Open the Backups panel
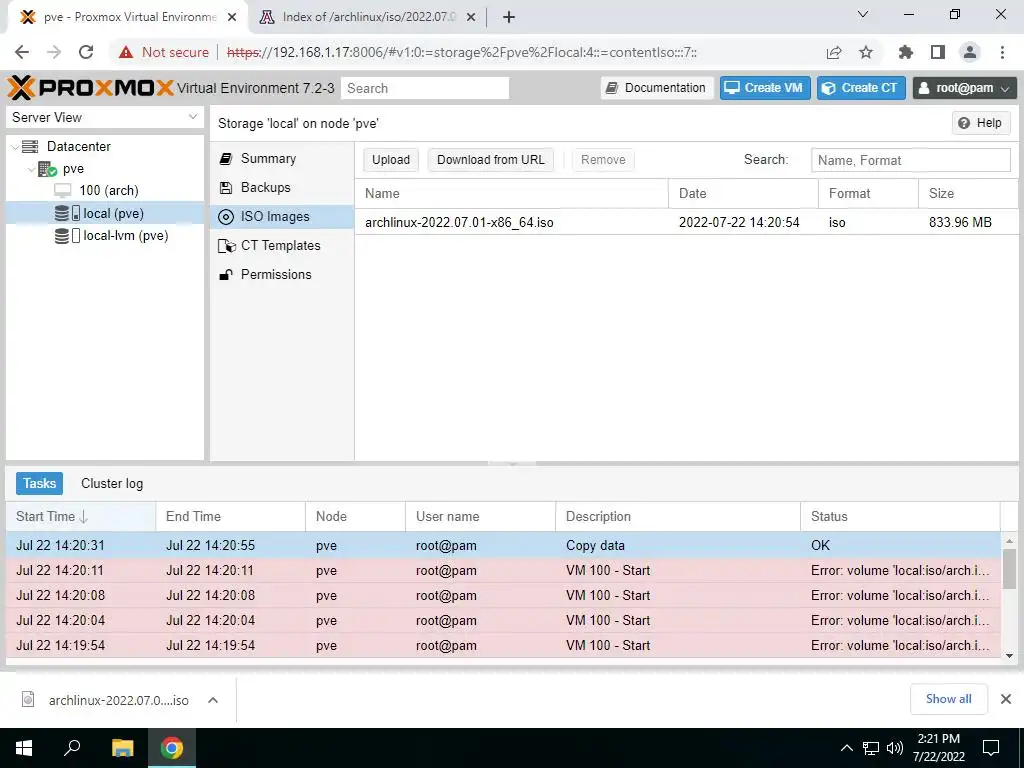The image size is (1024, 768). (282, 187)
